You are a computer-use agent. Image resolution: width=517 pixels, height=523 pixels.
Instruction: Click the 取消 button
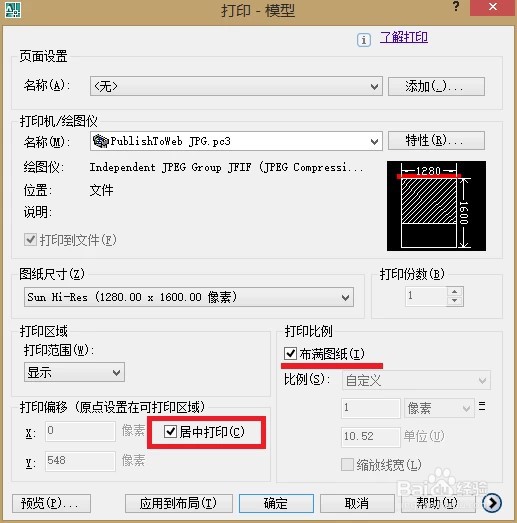point(357,503)
